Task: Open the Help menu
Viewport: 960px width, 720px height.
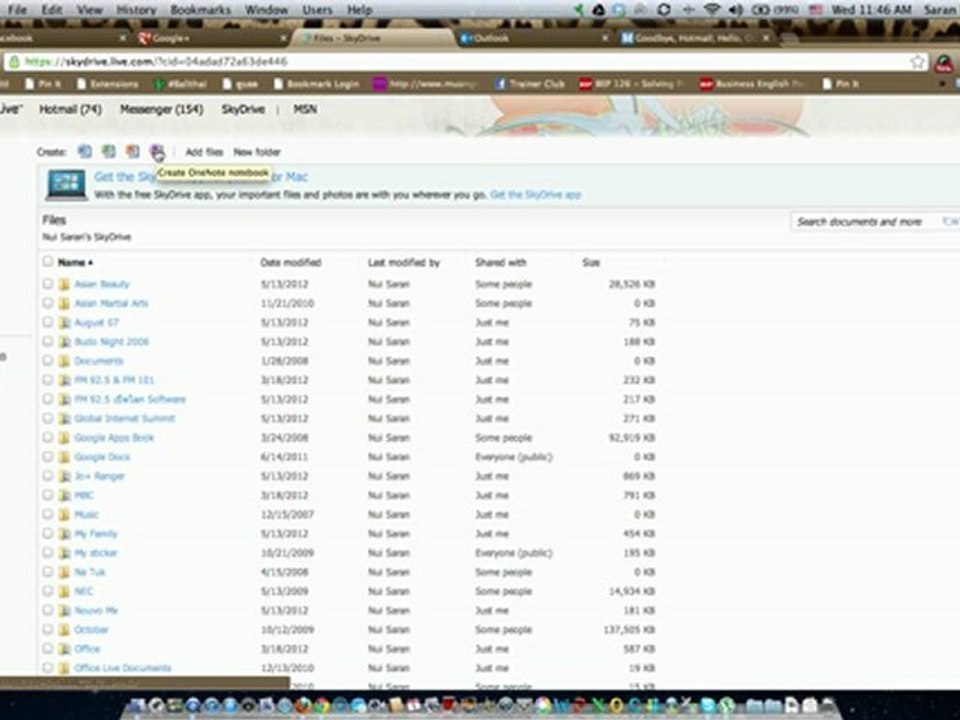Action: (x=359, y=10)
